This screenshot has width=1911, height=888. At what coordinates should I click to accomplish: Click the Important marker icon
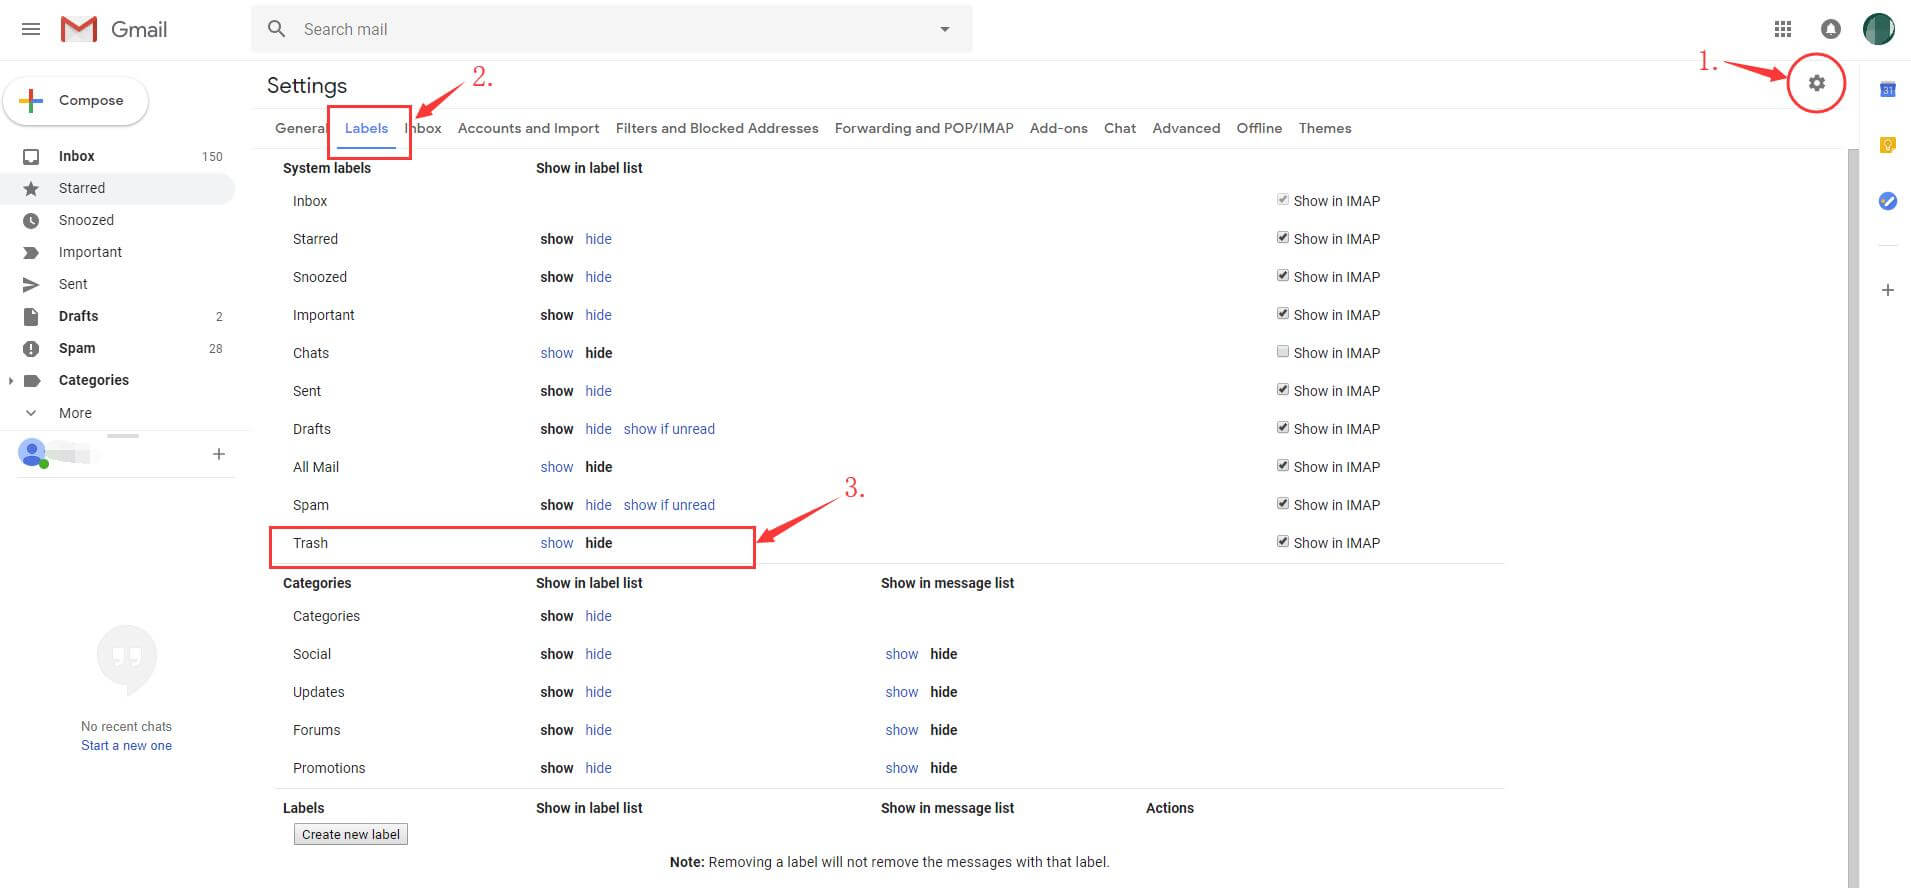31,252
